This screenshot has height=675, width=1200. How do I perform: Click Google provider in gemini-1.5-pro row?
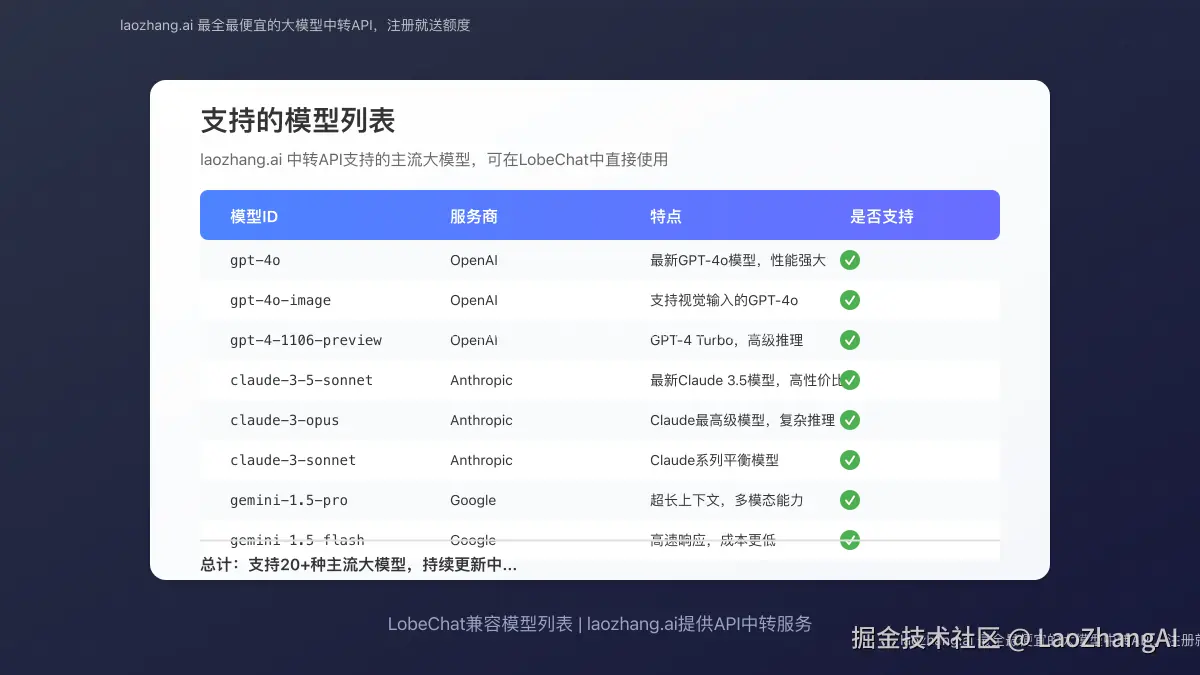(x=473, y=500)
